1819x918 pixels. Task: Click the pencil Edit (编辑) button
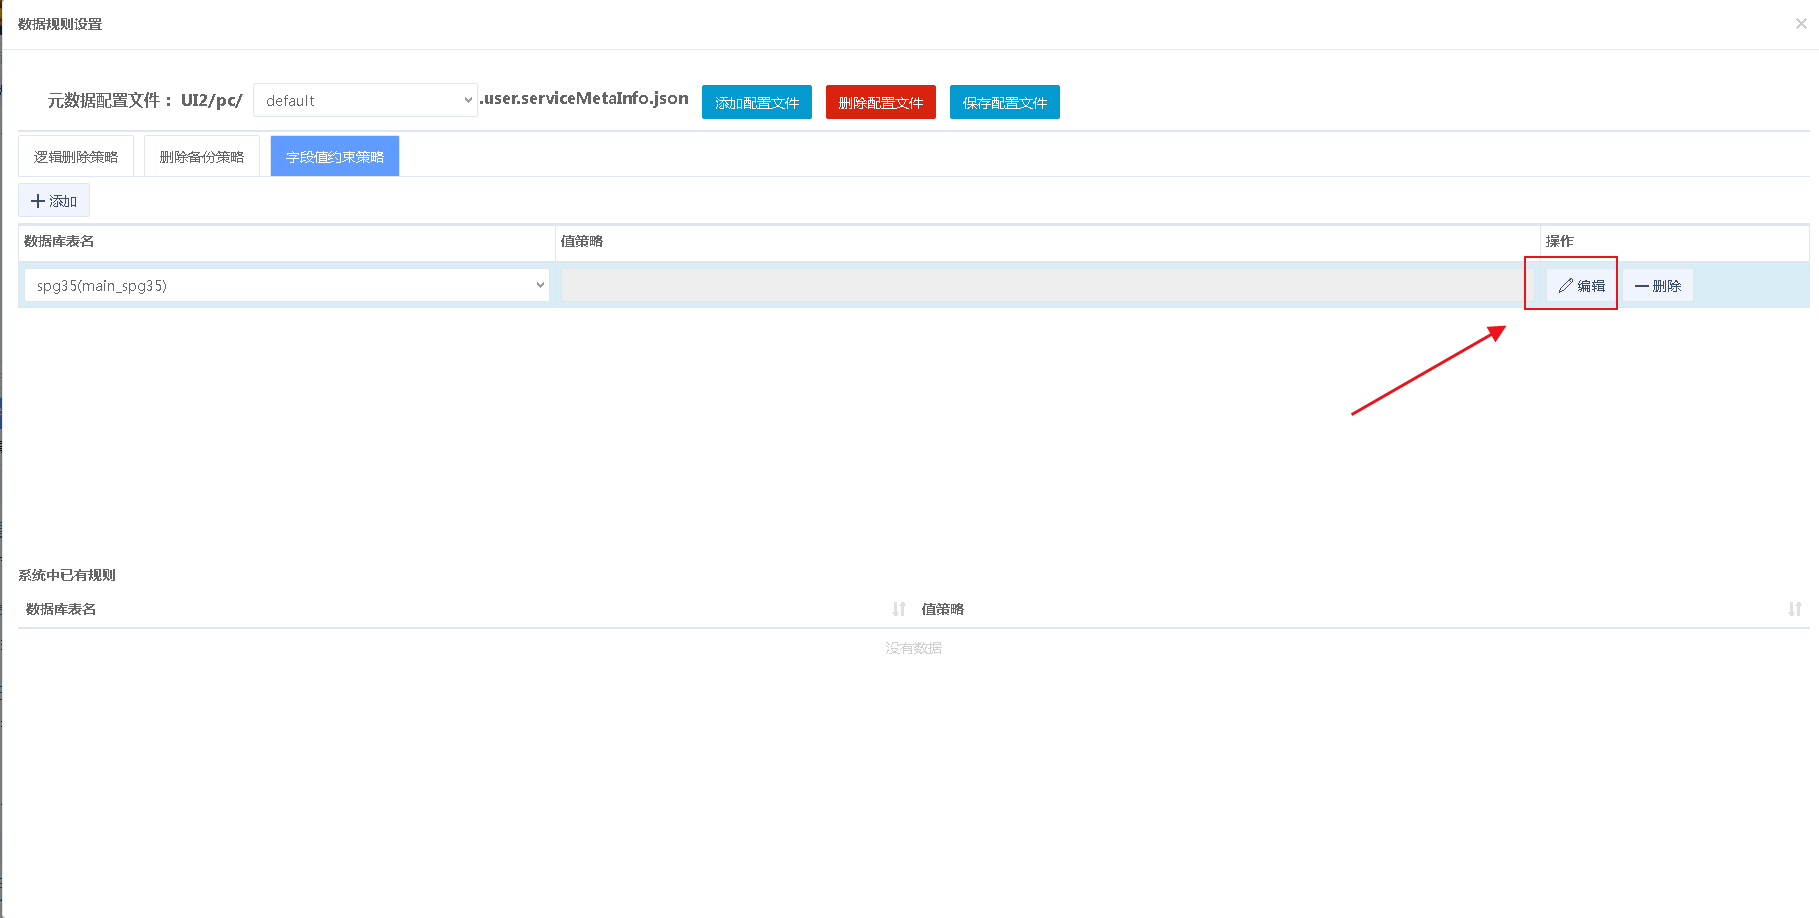pyautogui.click(x=1581, y=286)
